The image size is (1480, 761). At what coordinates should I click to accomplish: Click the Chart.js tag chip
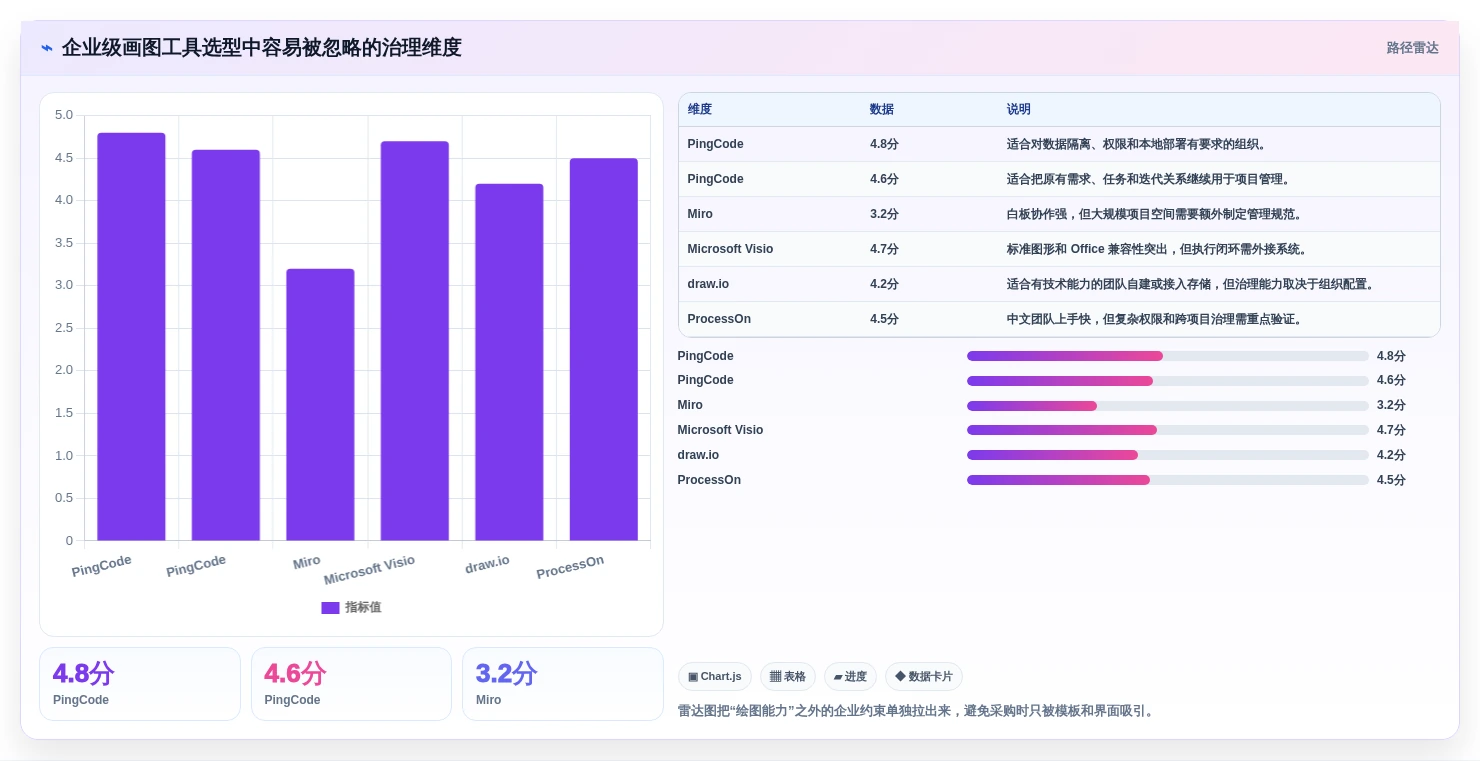(x=715, y=677)
